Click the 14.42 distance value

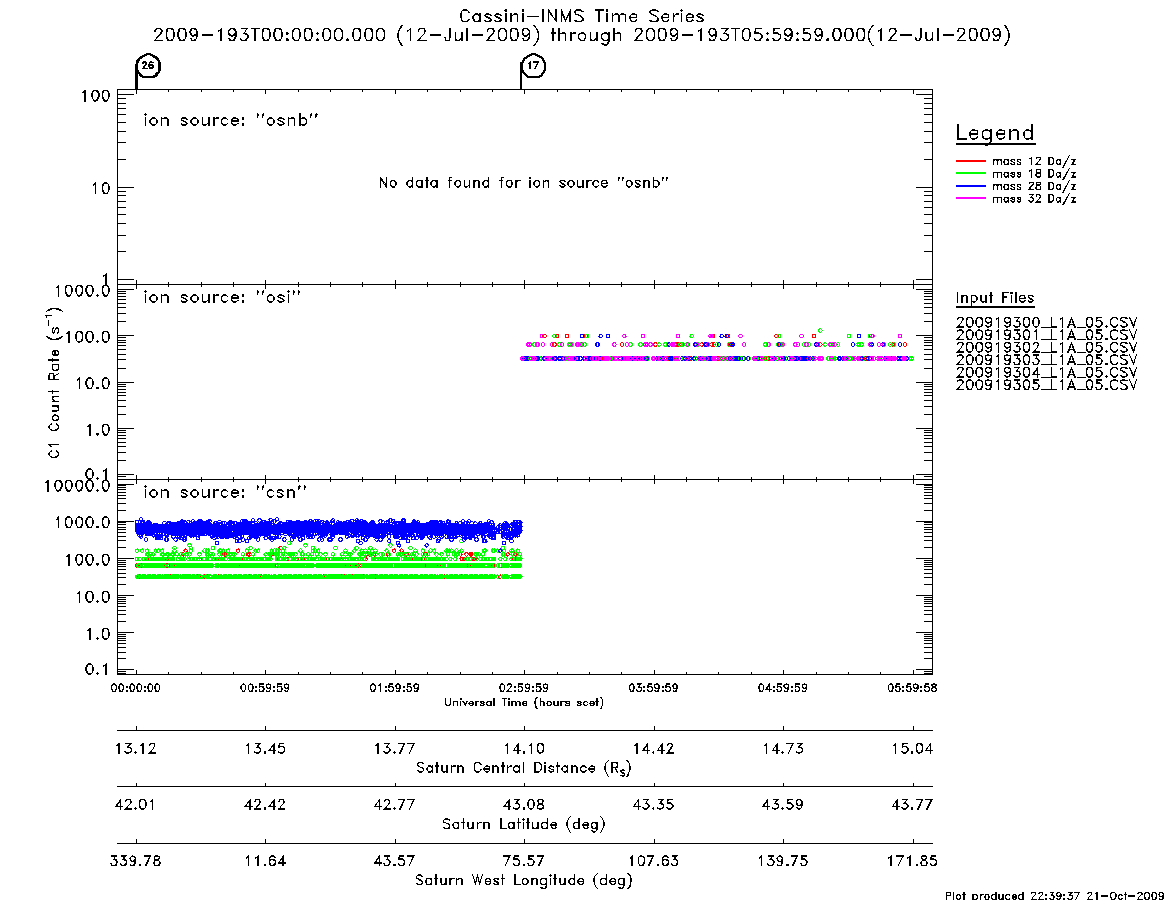pos(653,748)
